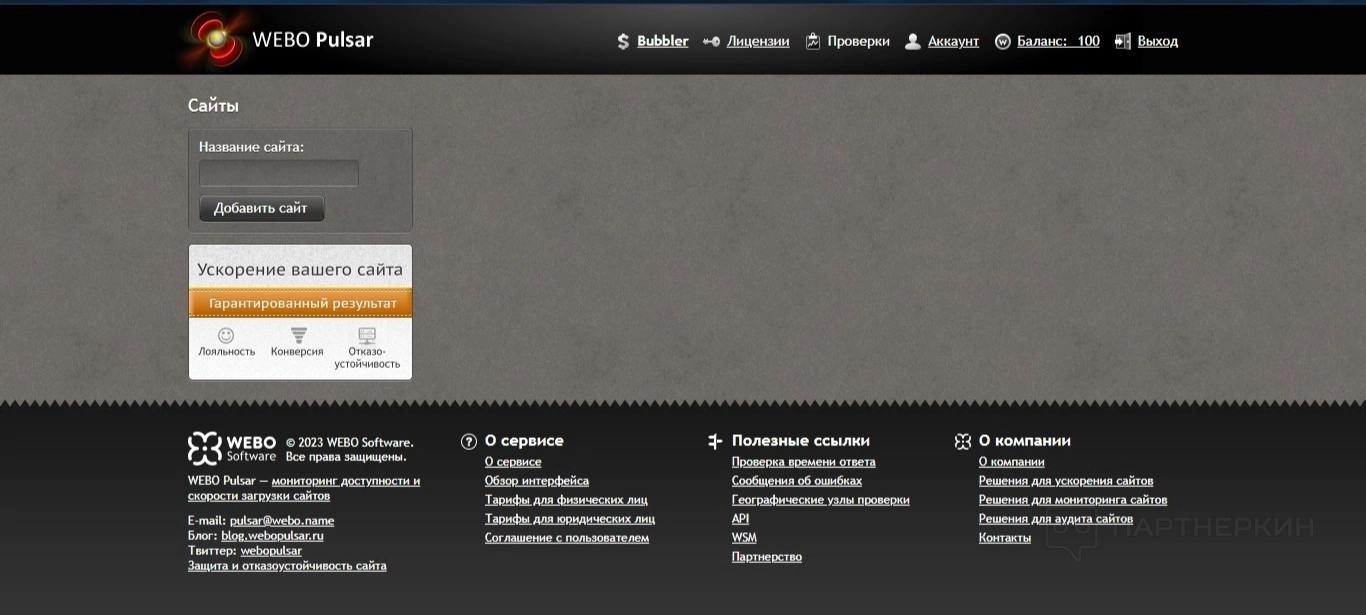Image resolution: width=1366 pixels, height=615 pixels.
Task: Open the API footer link
Action: 740,519
